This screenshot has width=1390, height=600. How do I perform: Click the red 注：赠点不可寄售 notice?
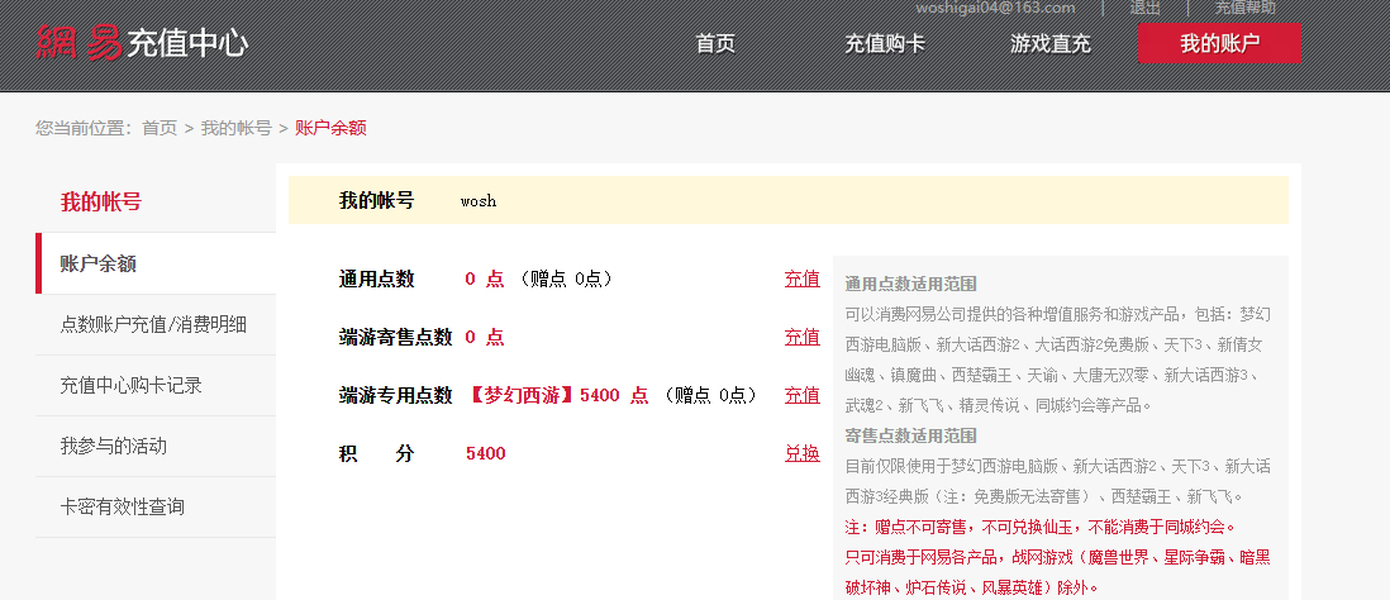(1040, 527)
